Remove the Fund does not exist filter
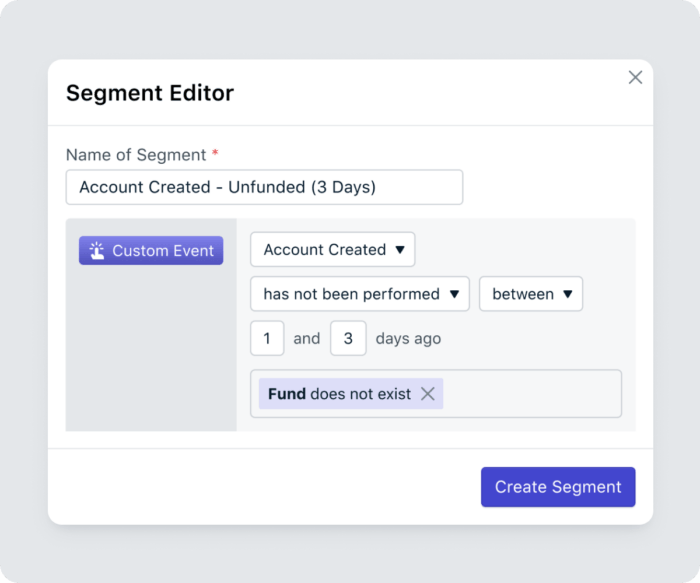The image size is (700, 583). click(428, 394)
